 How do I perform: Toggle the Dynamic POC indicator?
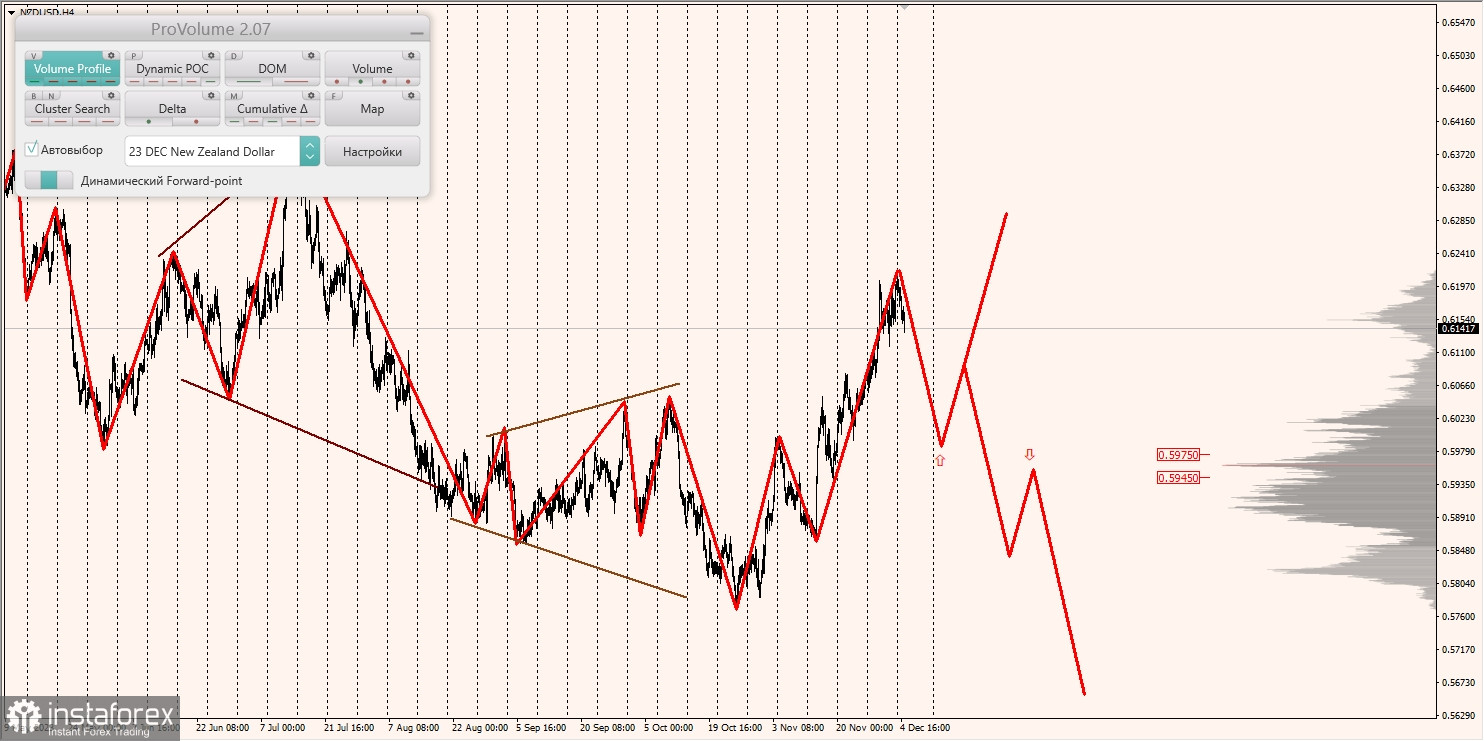coord(172,69)
